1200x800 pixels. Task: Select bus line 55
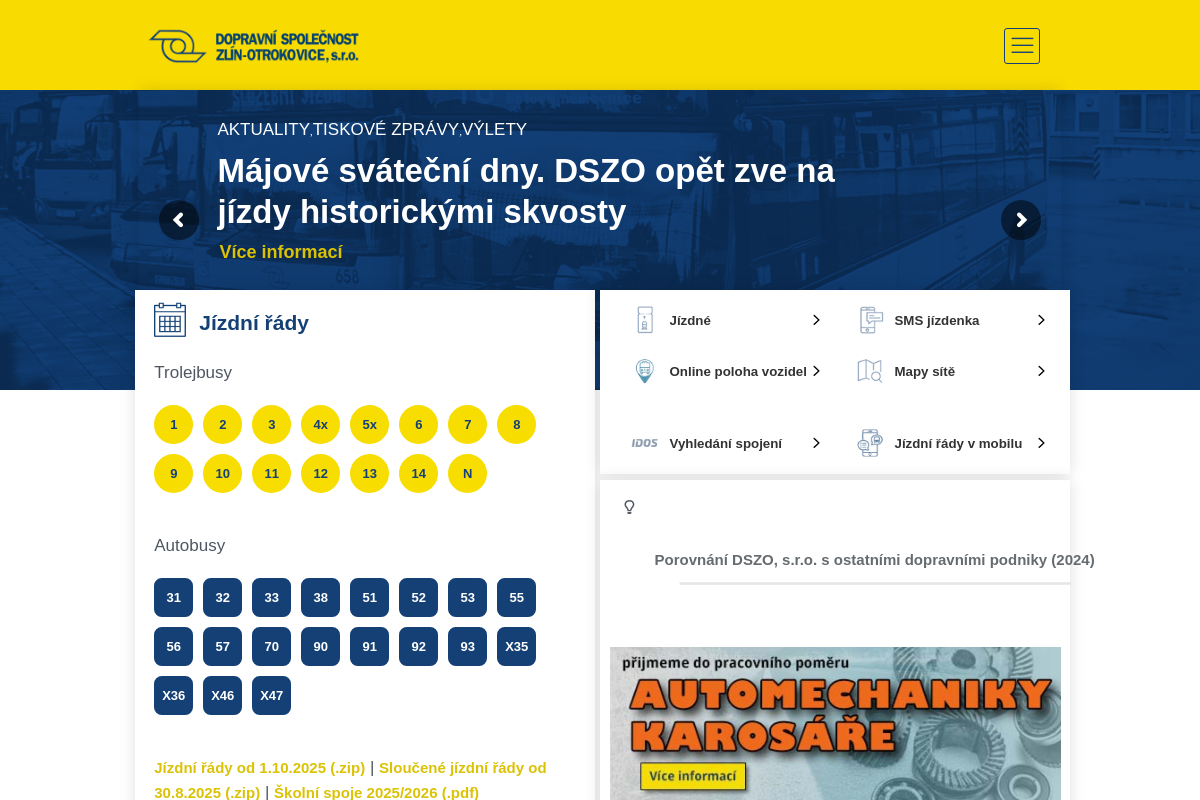516,597
